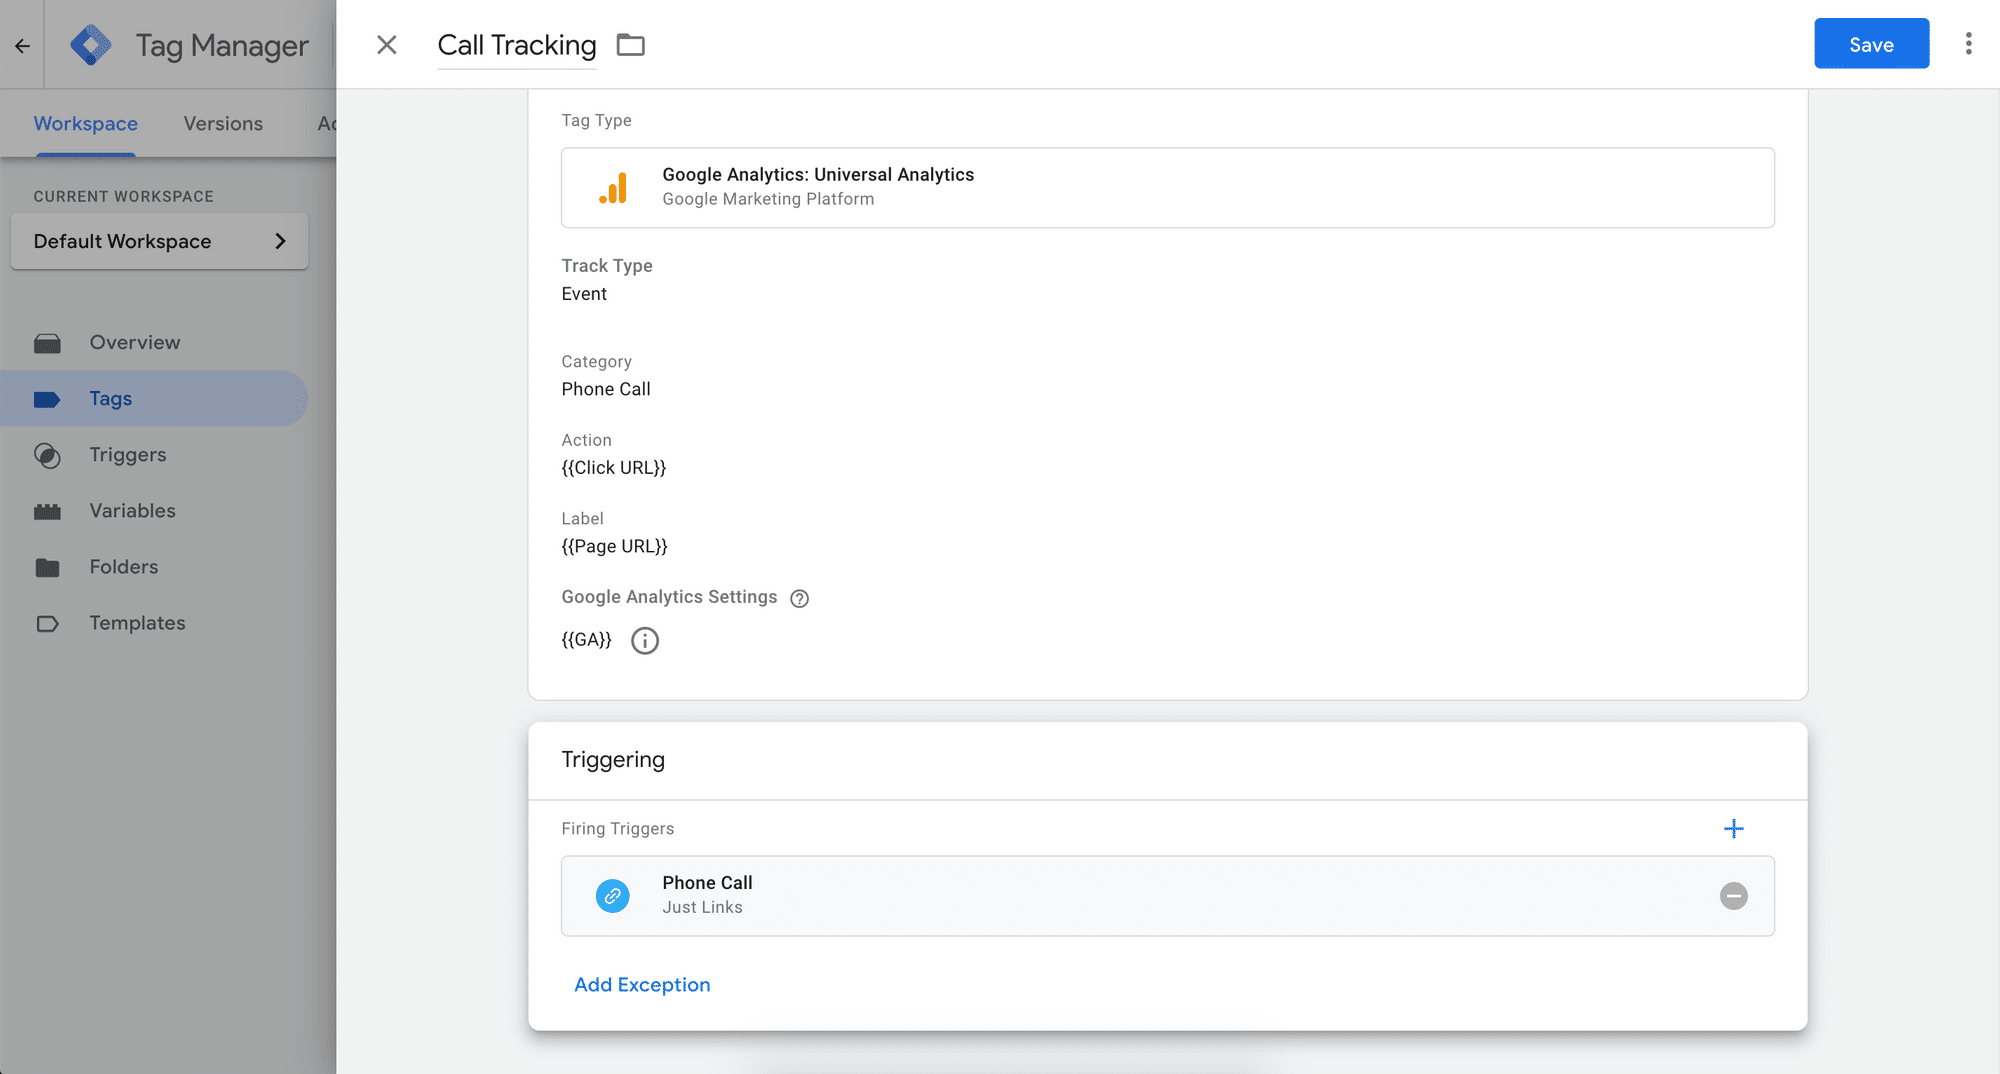This screenshot has height=1074, width=2000.
Task: Click the Tags label icon in sidebar
Action: 47,399
